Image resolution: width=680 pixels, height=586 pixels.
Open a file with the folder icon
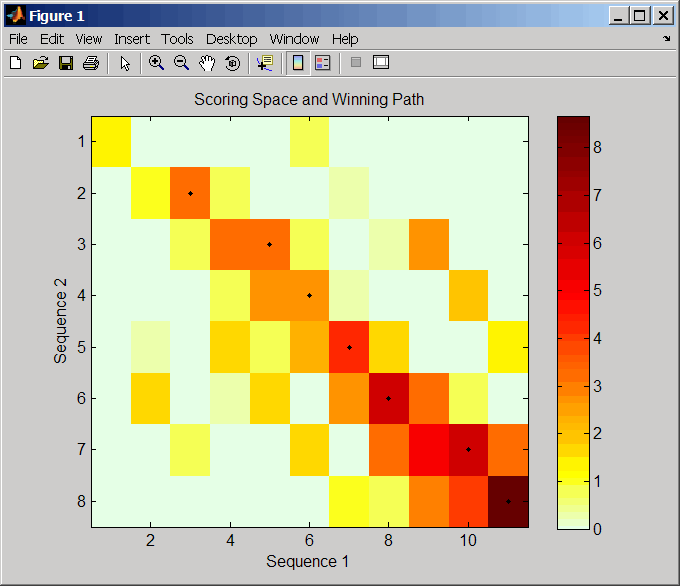41,63
